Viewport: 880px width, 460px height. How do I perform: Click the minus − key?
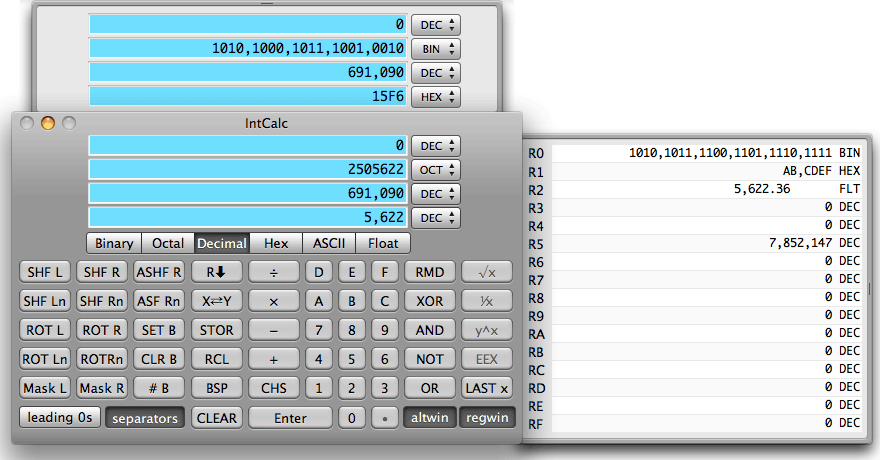coord(274,330)
